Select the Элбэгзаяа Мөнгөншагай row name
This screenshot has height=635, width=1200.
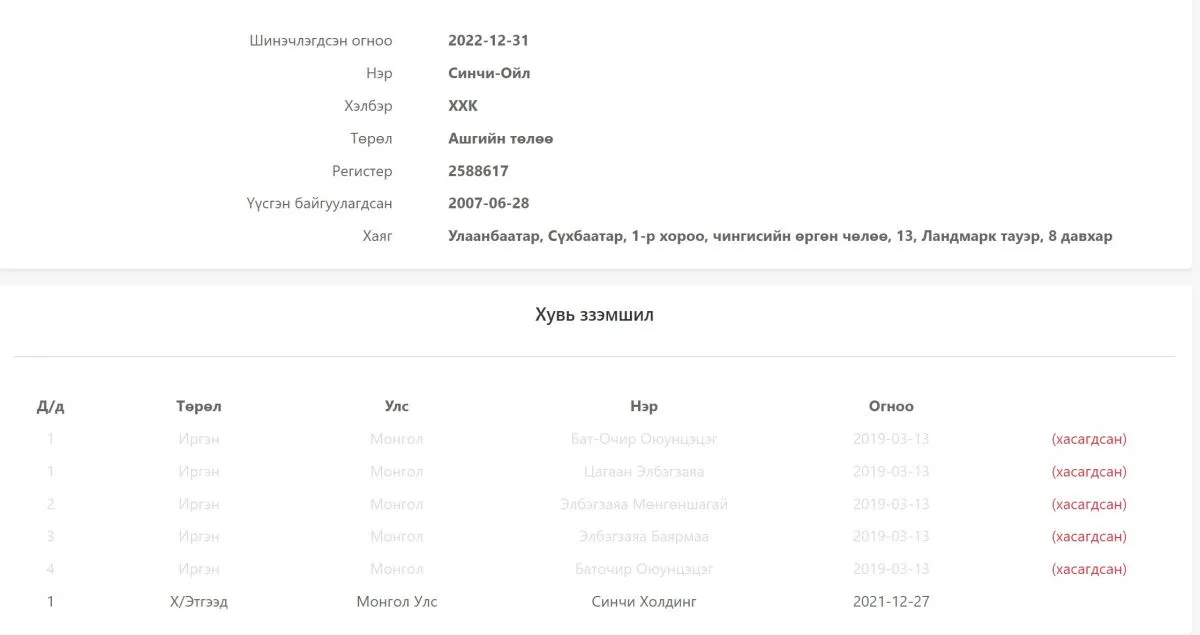644,504
